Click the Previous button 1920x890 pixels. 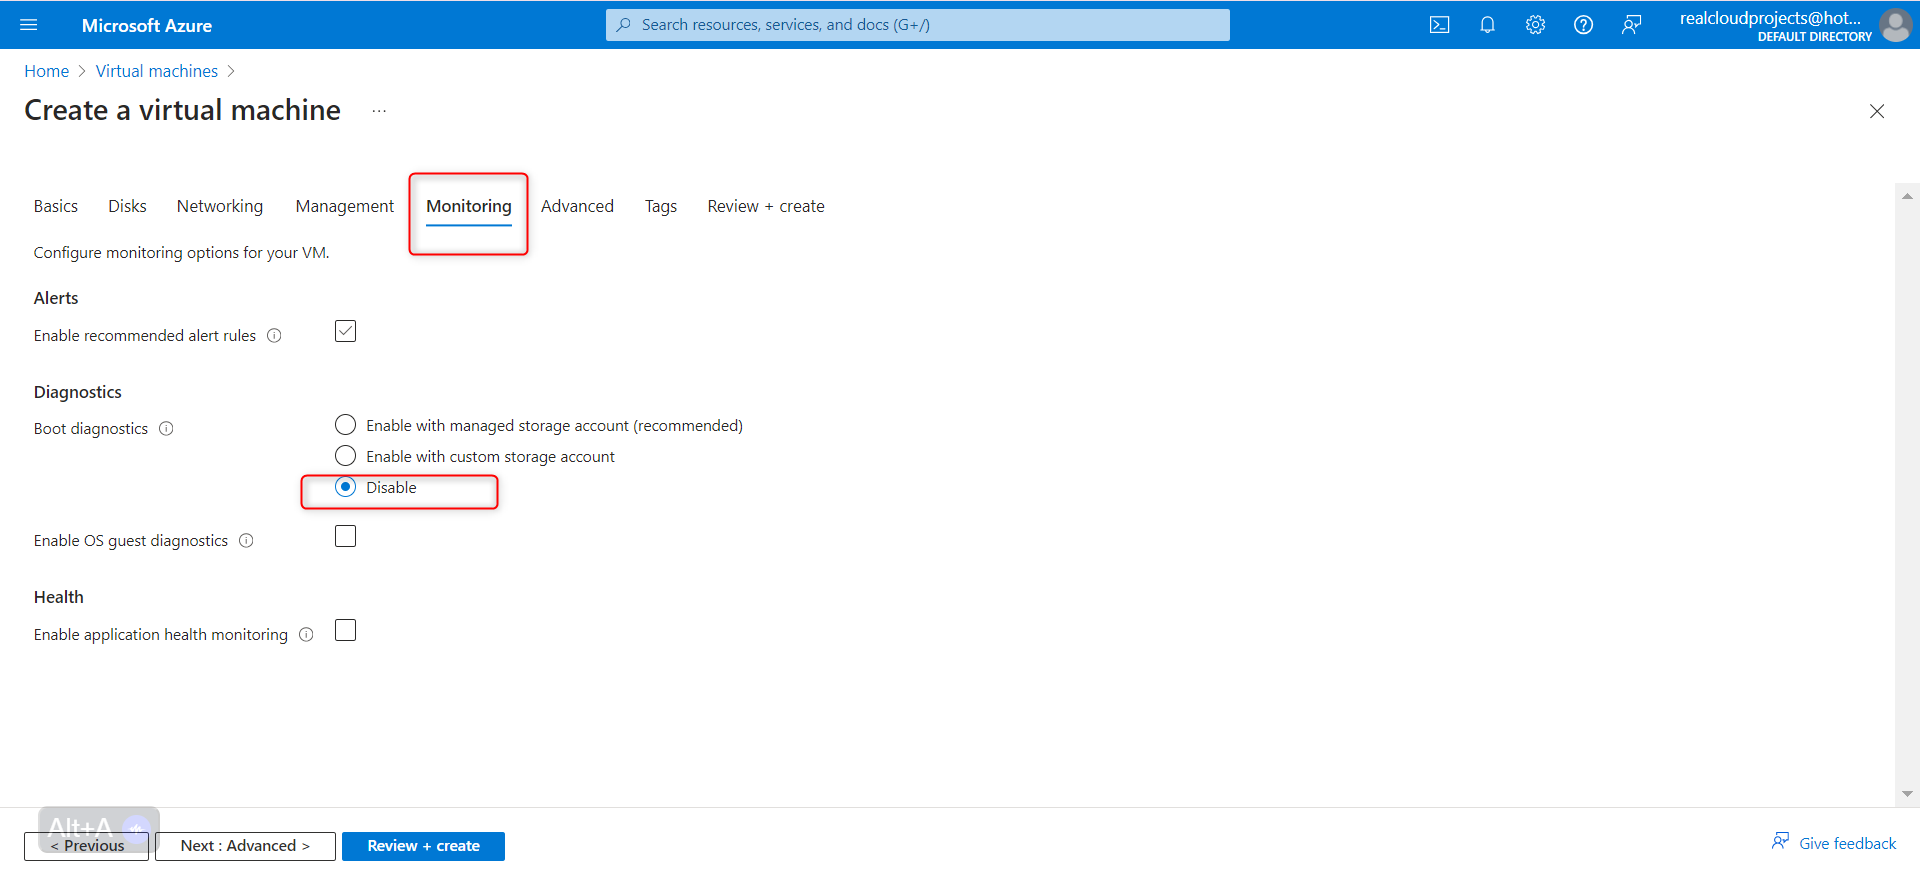(87, 846)
